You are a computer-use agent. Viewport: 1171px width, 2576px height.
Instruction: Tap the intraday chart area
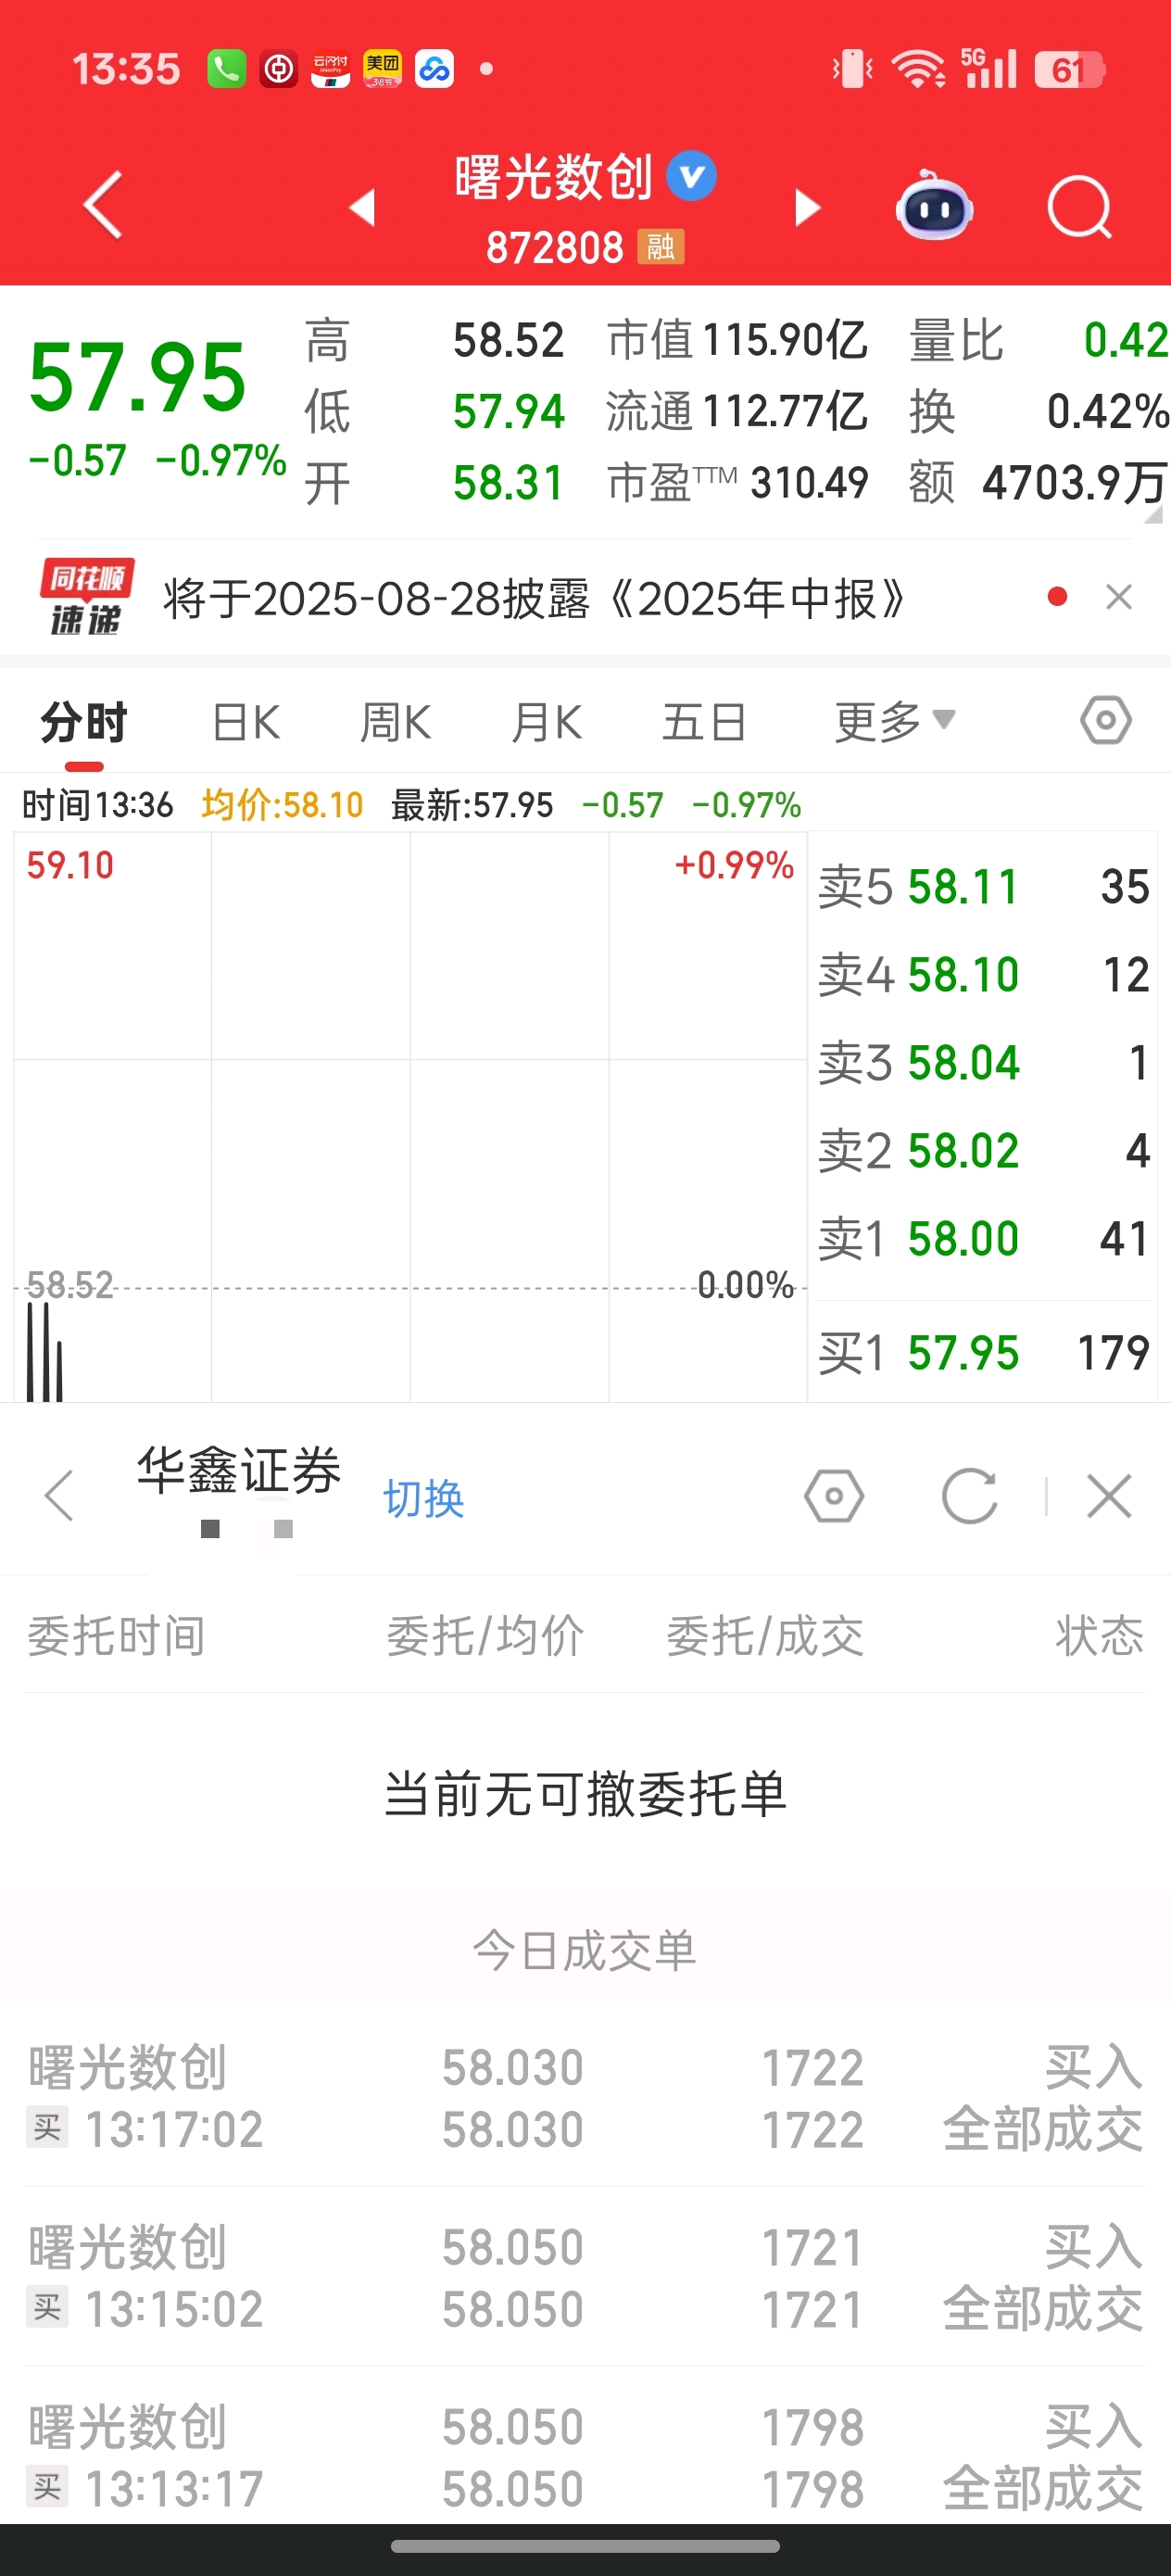410,1116
